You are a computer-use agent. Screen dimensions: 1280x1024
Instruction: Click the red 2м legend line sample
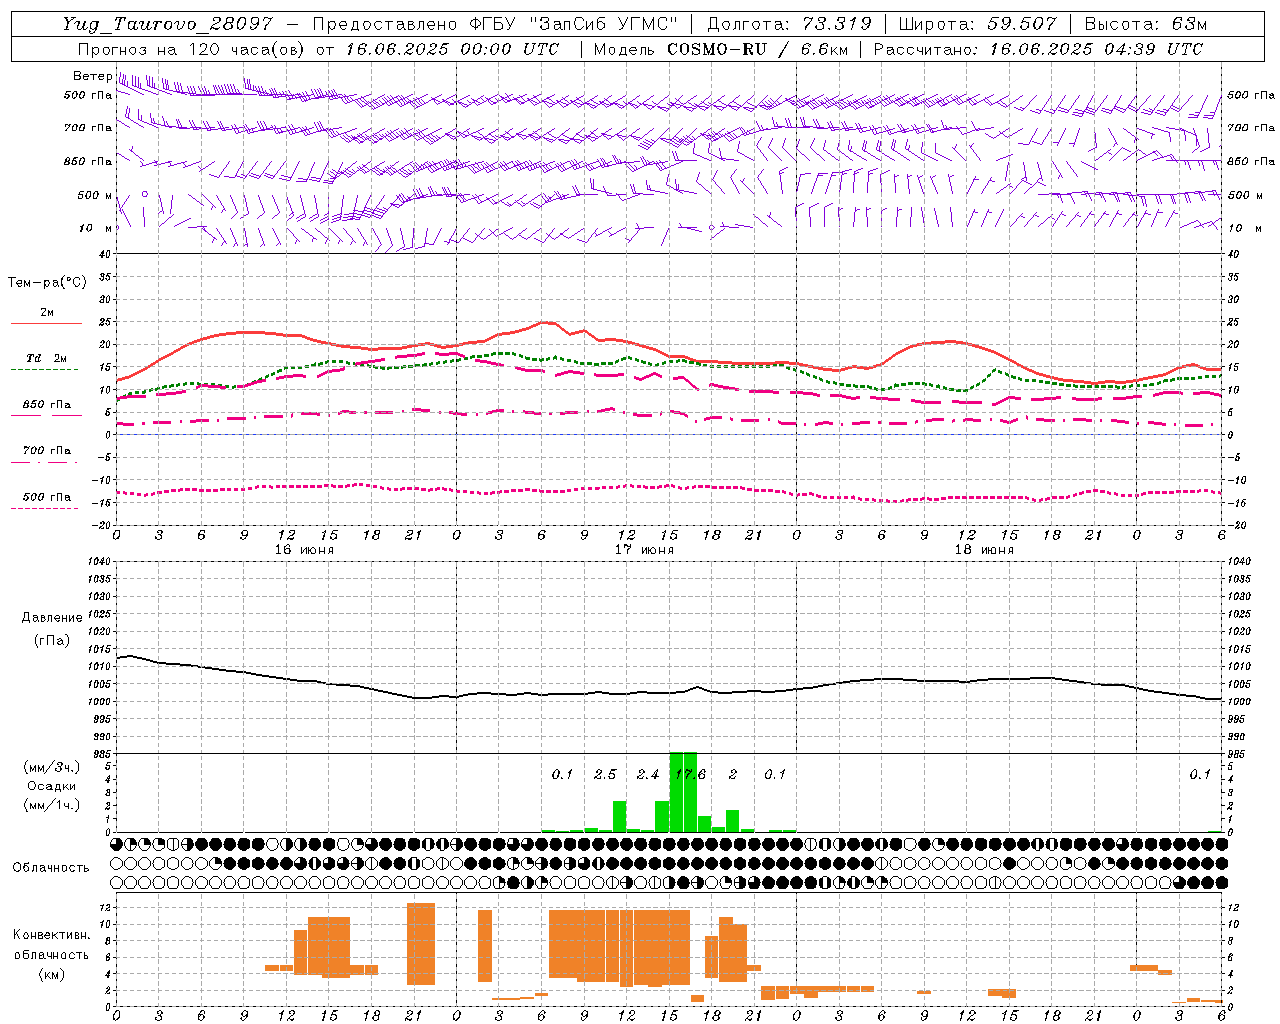click(46, 323)
